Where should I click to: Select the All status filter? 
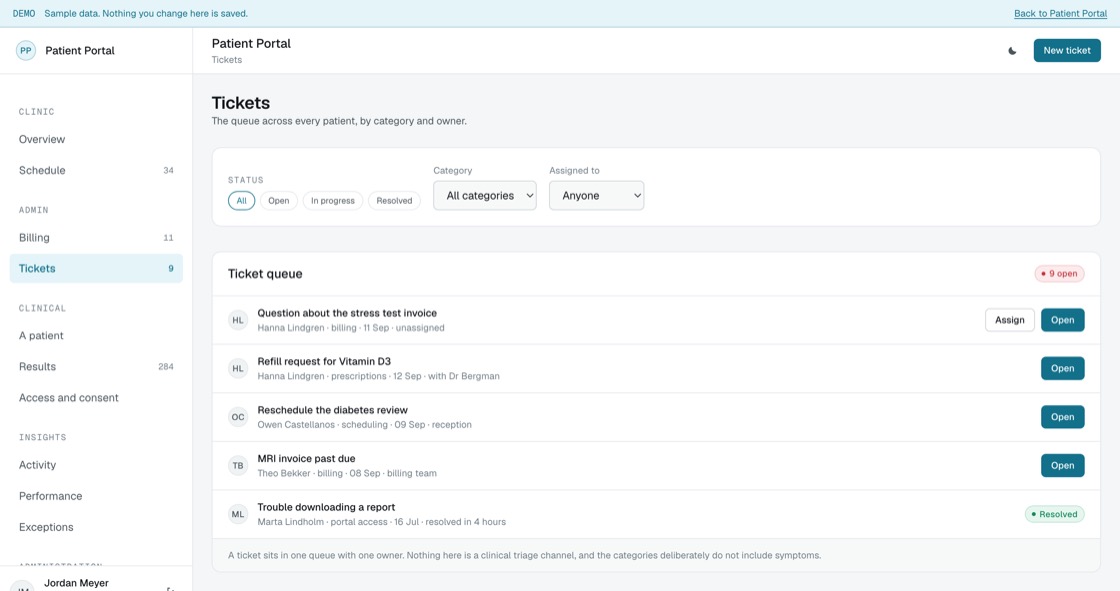[241, 201]
